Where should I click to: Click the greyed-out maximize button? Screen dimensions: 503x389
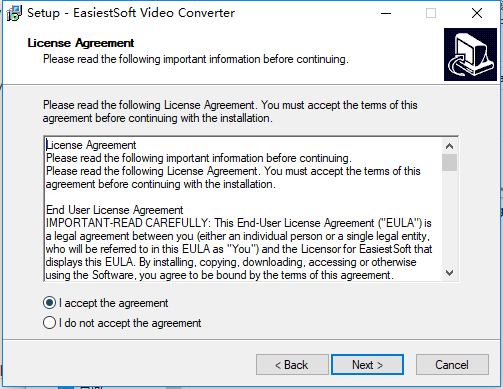(431, 13)
